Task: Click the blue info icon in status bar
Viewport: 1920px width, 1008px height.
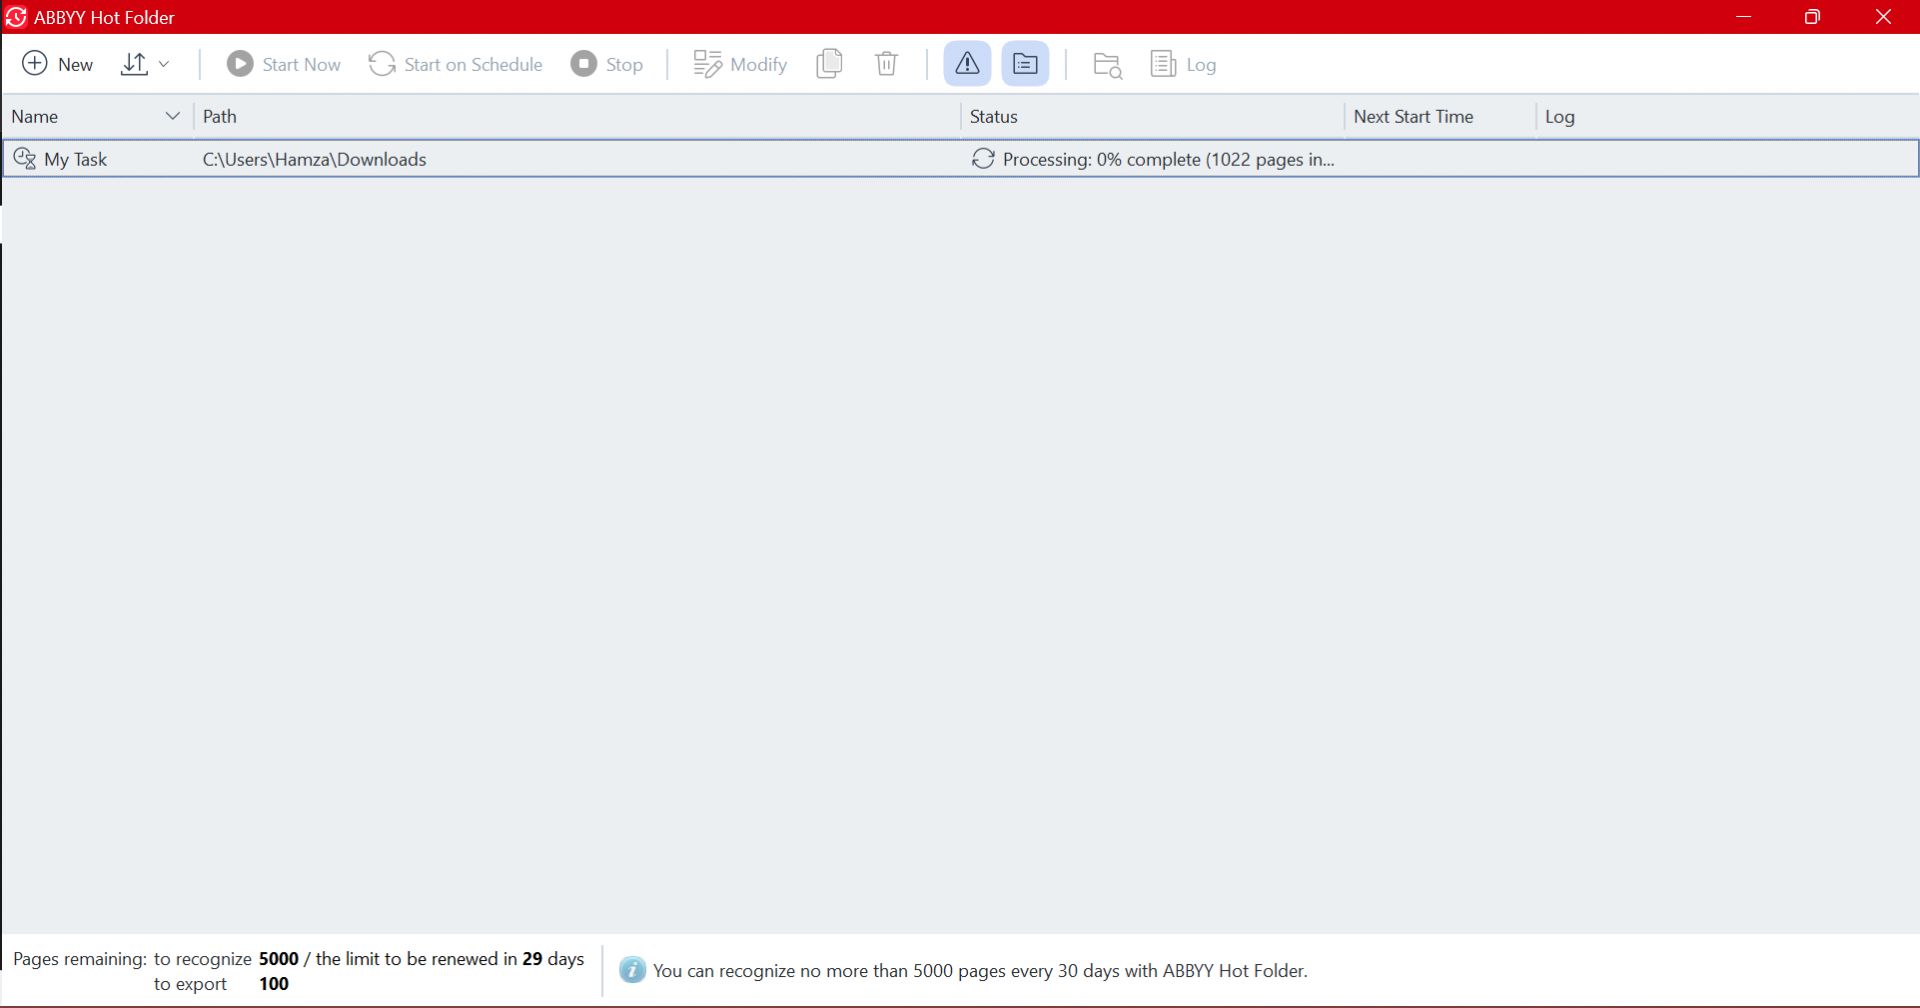Action: (x=632, y=970)
